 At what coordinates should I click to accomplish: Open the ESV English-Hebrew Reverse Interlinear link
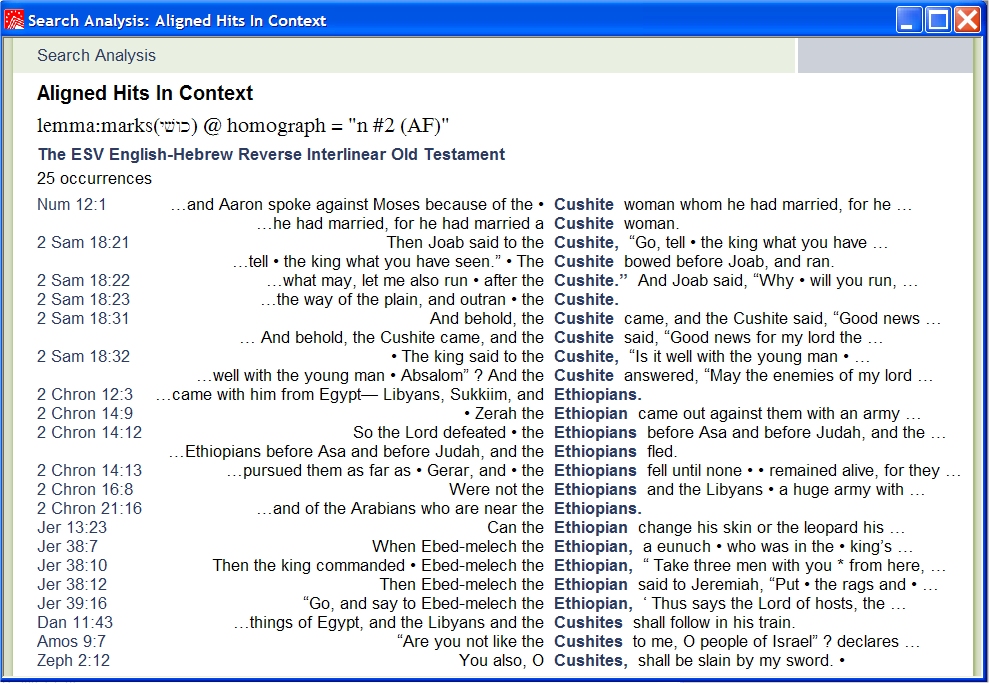[x=271, y=155]
